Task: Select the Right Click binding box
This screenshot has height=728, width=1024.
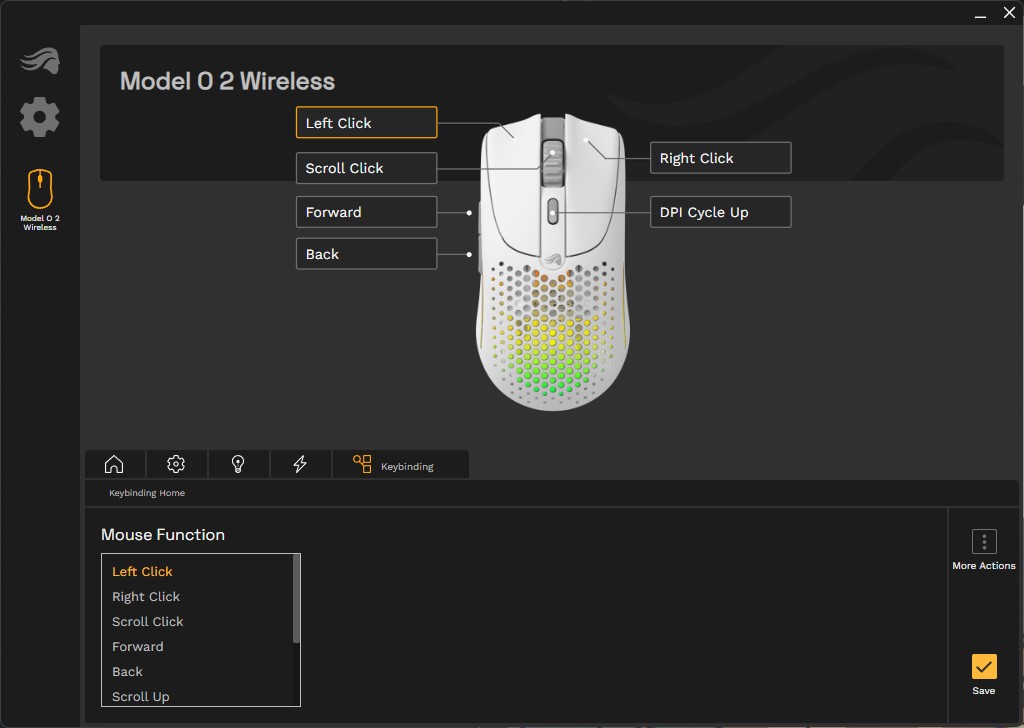Action: [x=720, y=158]
